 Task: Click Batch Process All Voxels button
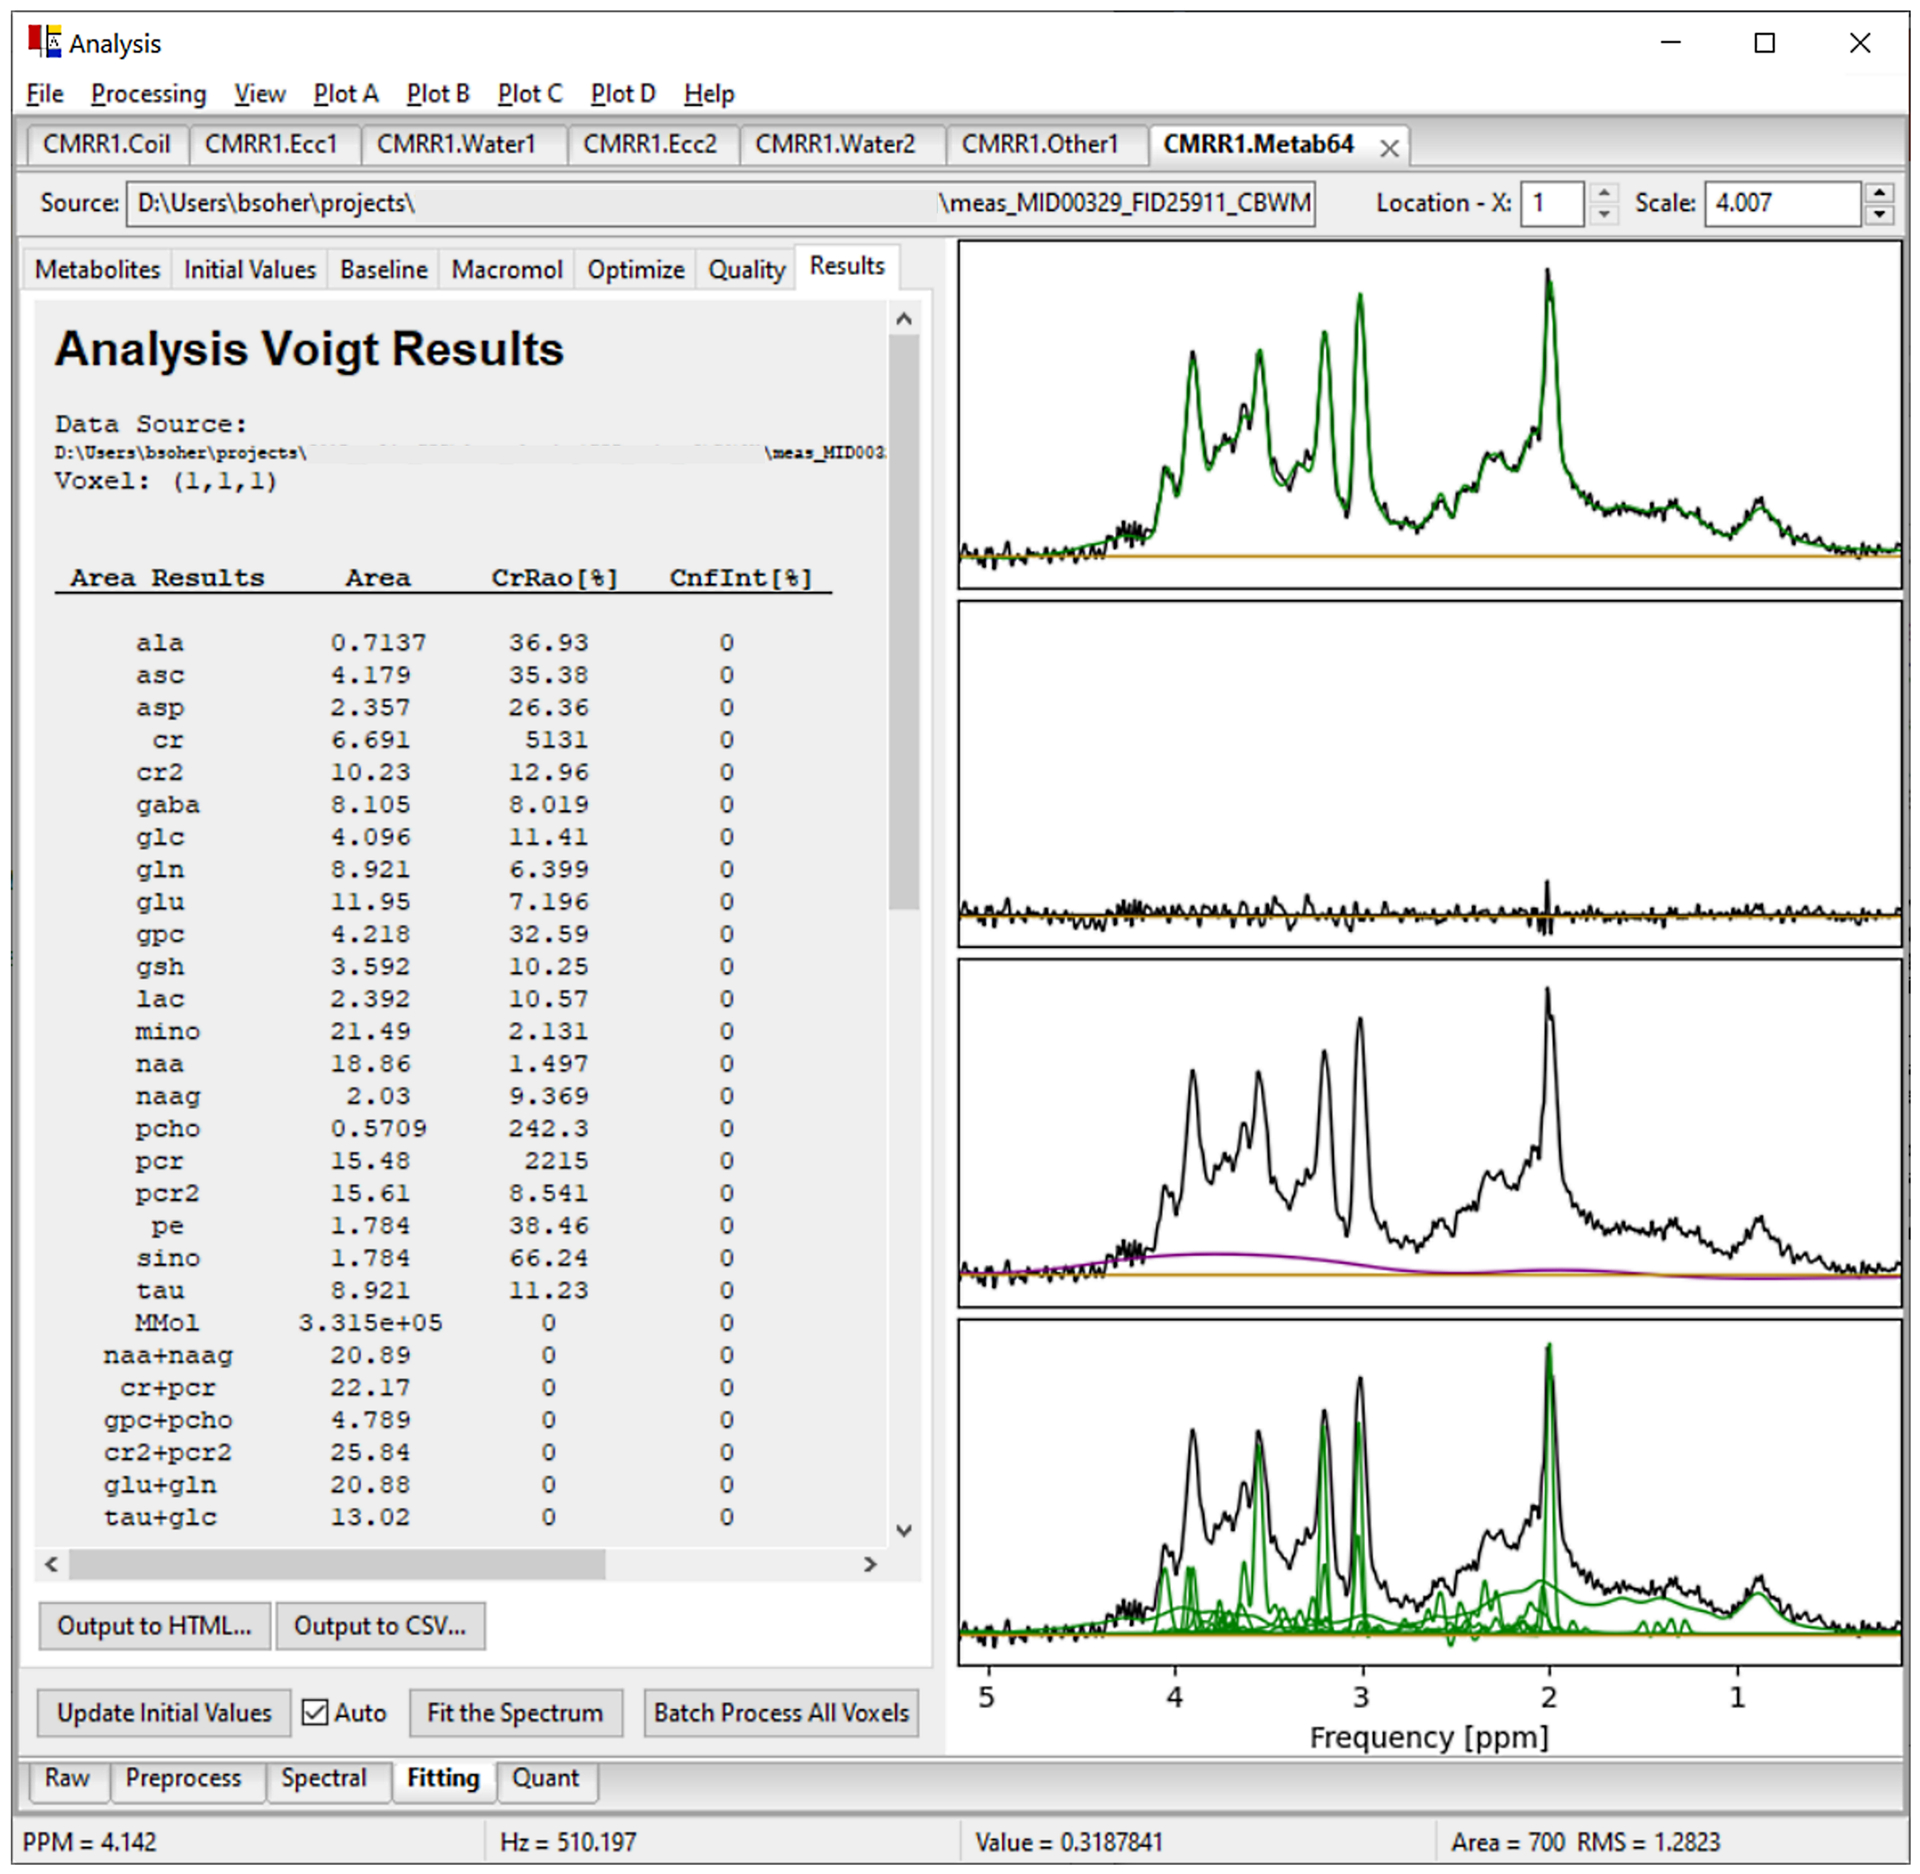point(781,1713)
